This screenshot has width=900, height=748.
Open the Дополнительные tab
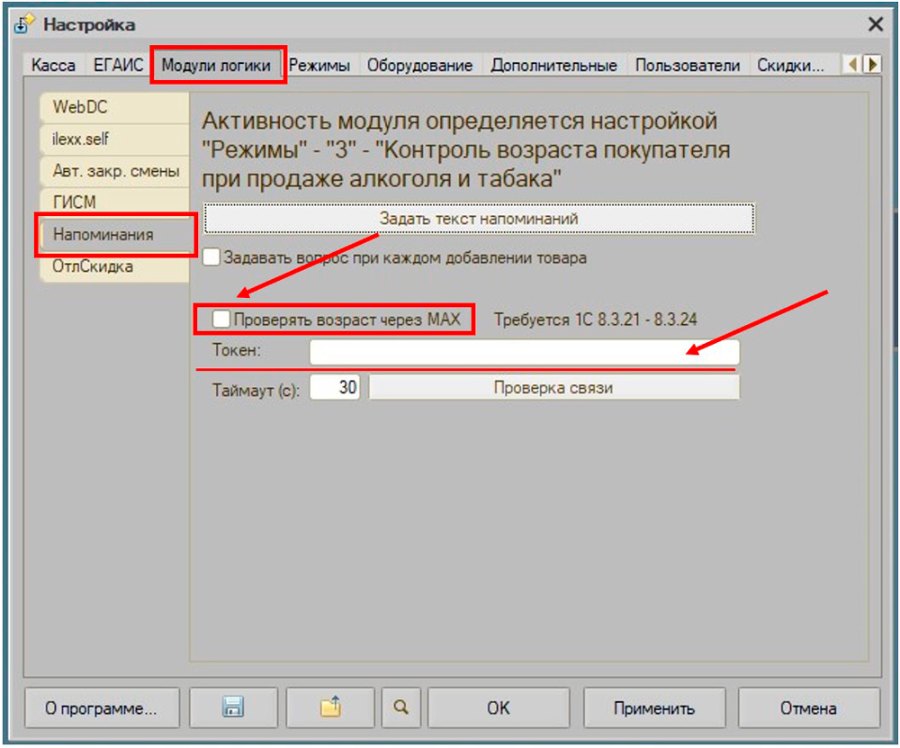pos(554,65)
